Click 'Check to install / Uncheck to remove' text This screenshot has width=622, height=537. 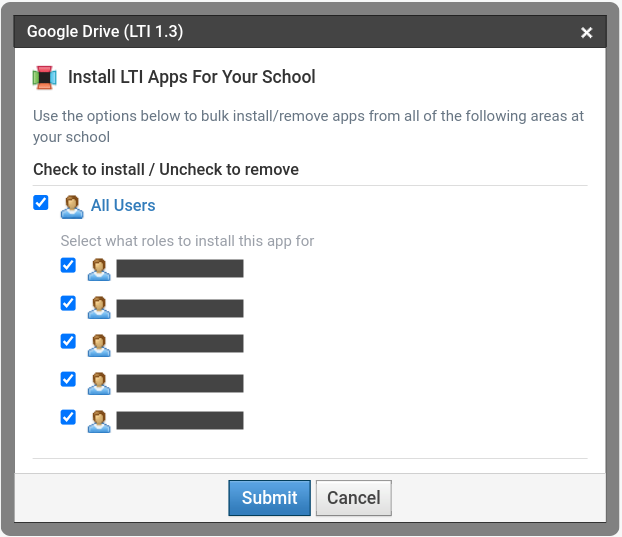pos(166,169)
